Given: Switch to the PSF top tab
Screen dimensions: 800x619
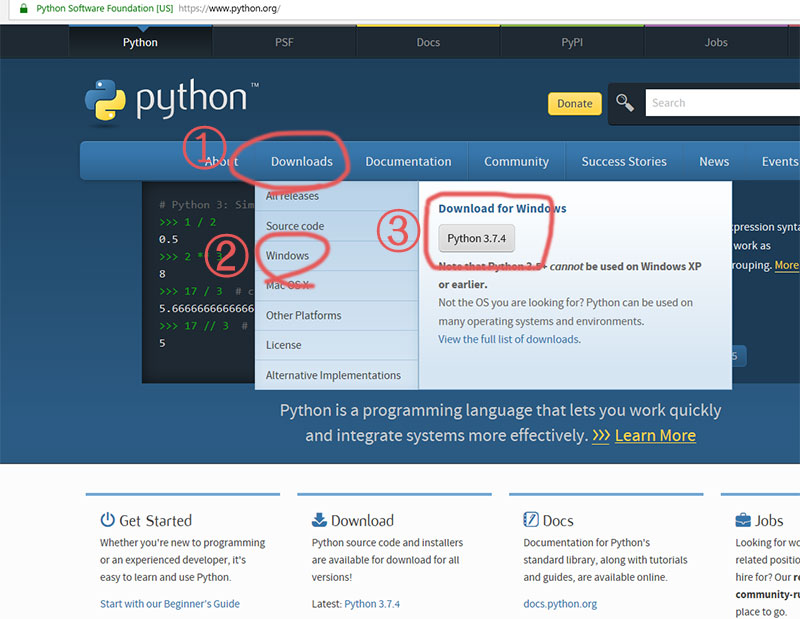Looking at the screenshot, I should point(284,42).
